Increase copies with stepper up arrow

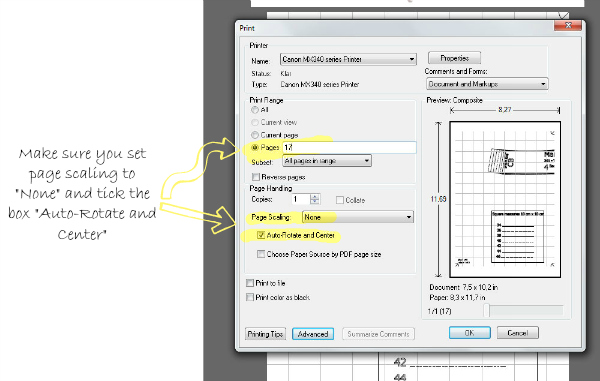point(315,197)
